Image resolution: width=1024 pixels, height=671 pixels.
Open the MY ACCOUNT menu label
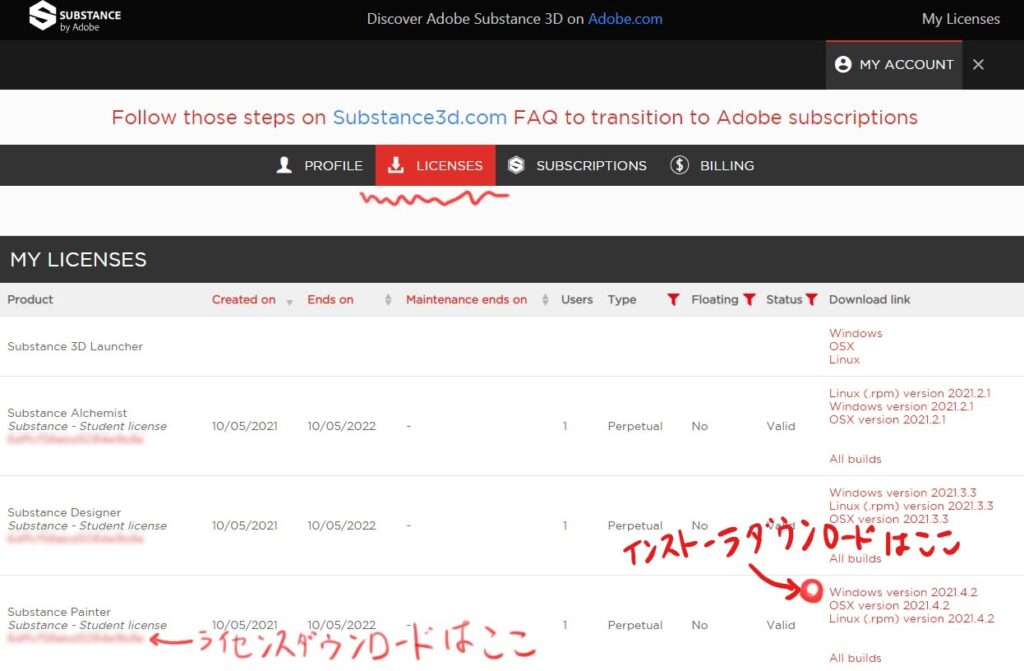click(906, 65)
